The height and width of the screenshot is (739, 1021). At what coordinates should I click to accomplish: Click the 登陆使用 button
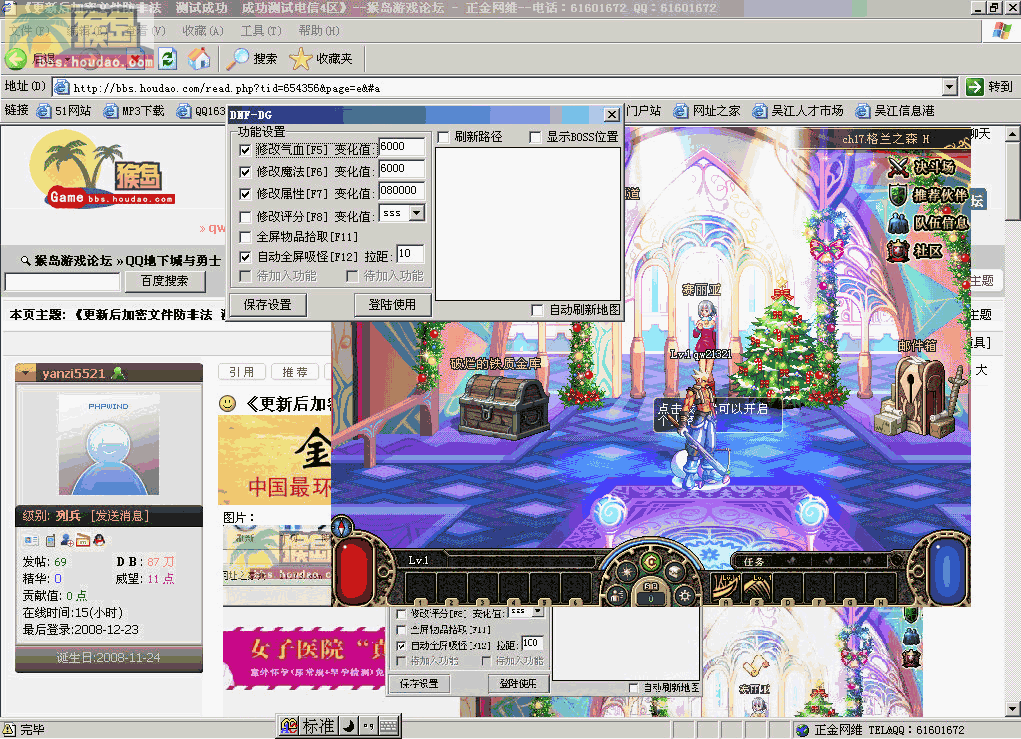[x=392, y=305]
